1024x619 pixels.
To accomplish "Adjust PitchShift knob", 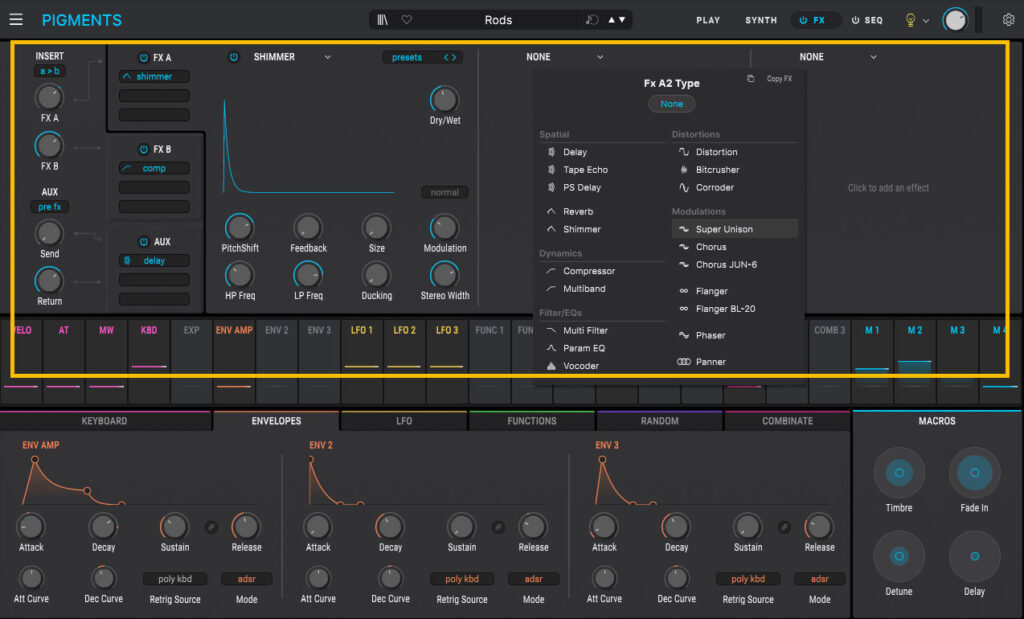I will pyautogui.click(x=239, y=227).
